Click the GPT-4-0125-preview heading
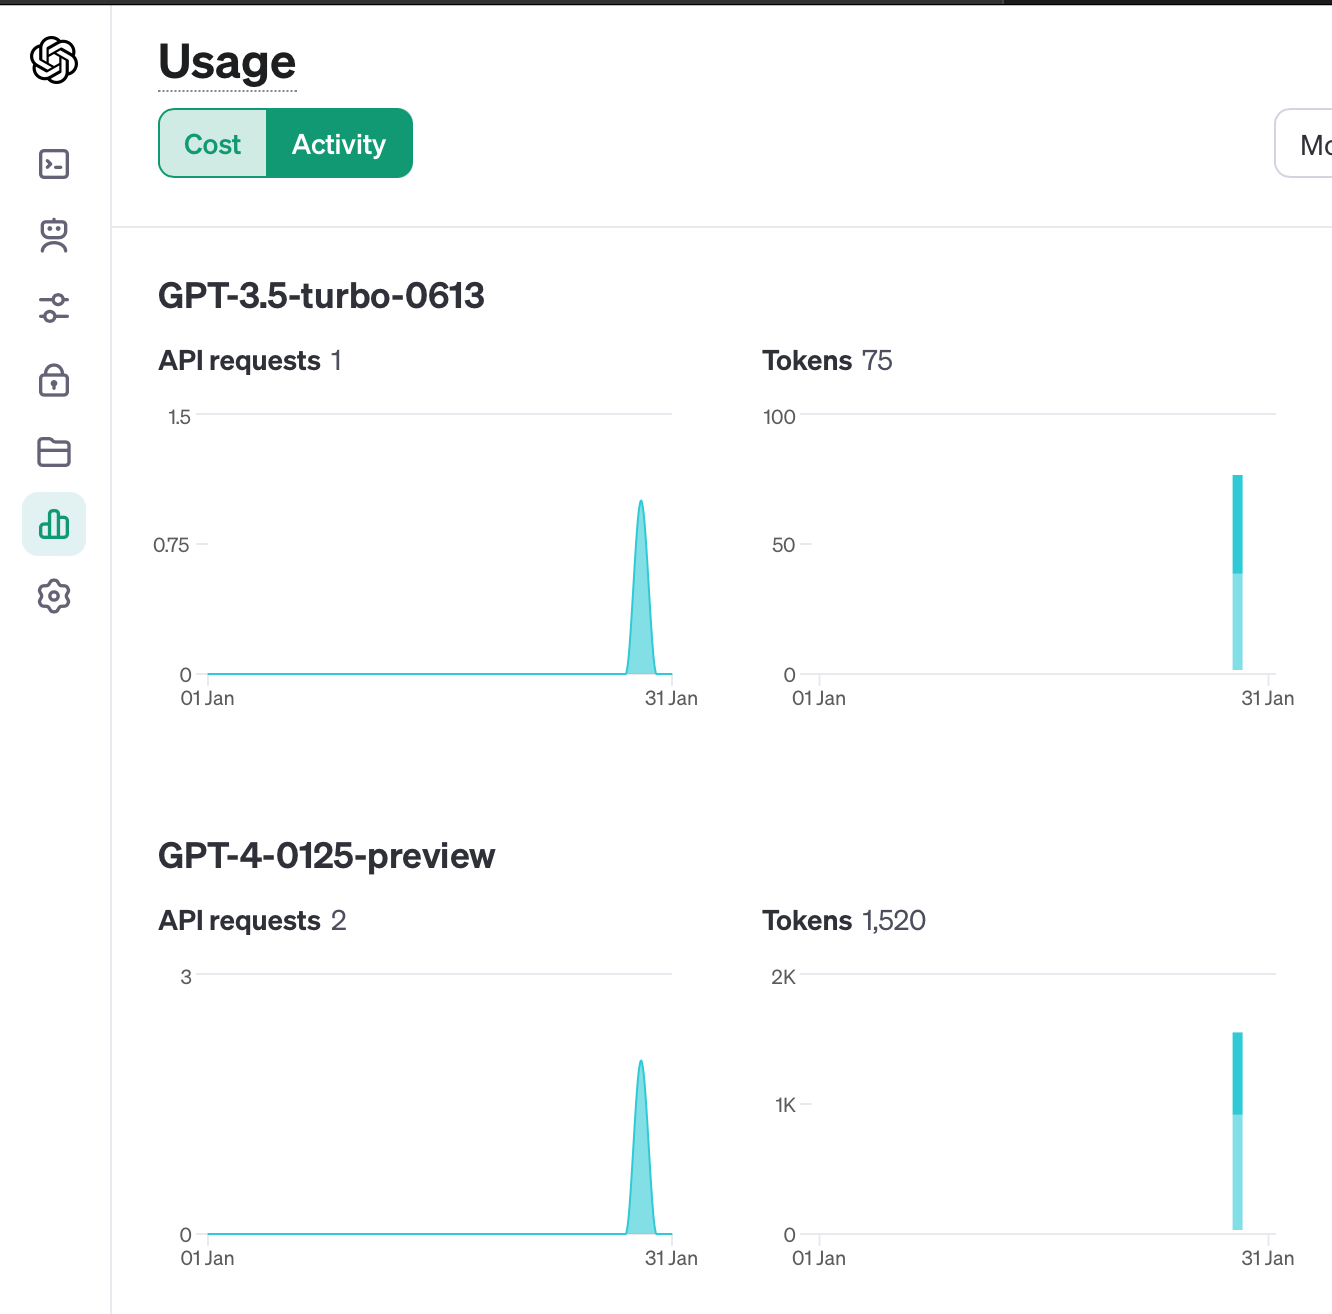 (326, 856)
